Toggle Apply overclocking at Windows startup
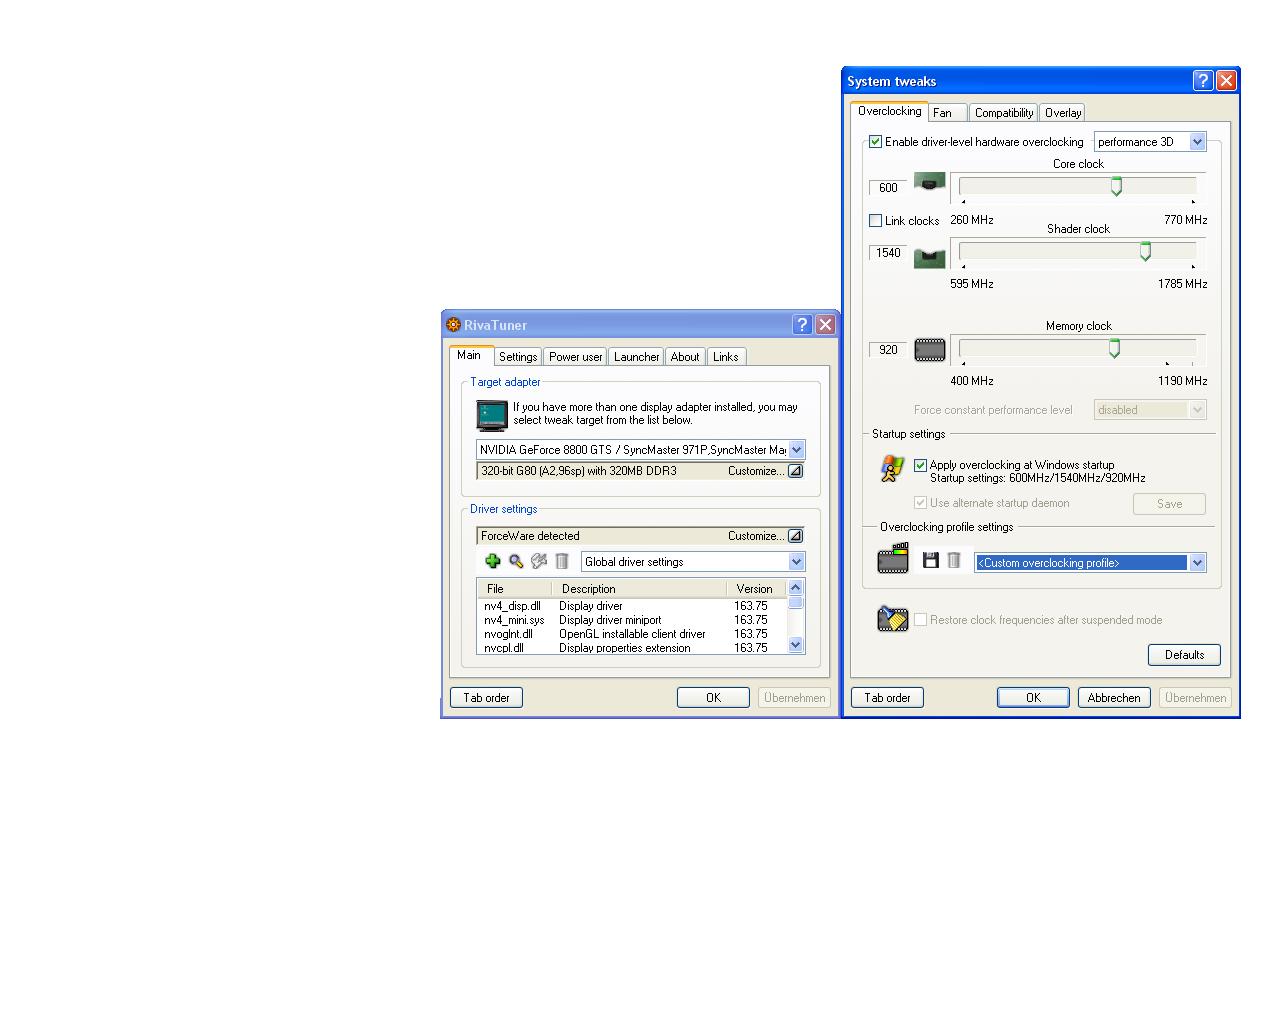 921,465
